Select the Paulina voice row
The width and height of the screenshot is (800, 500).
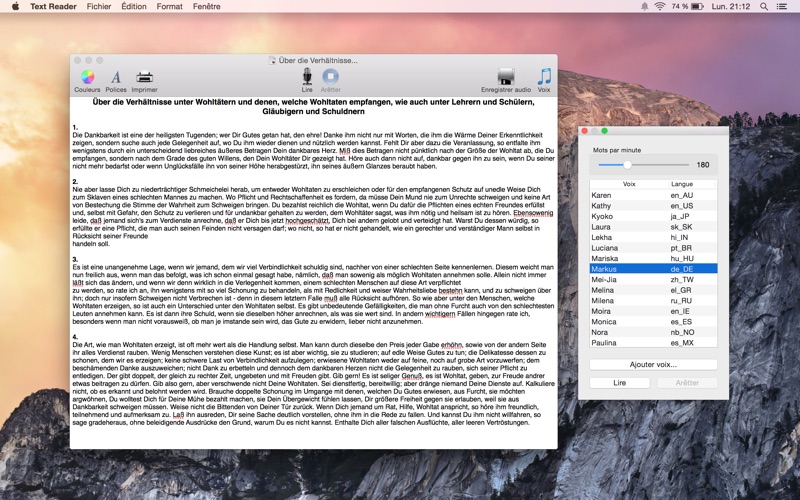pos(653,343)
